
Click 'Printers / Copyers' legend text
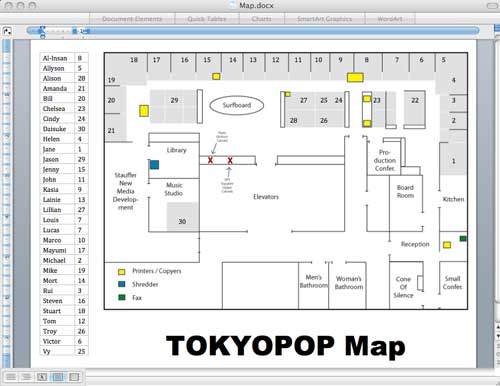pyautogui.click(x=157, y=271)
